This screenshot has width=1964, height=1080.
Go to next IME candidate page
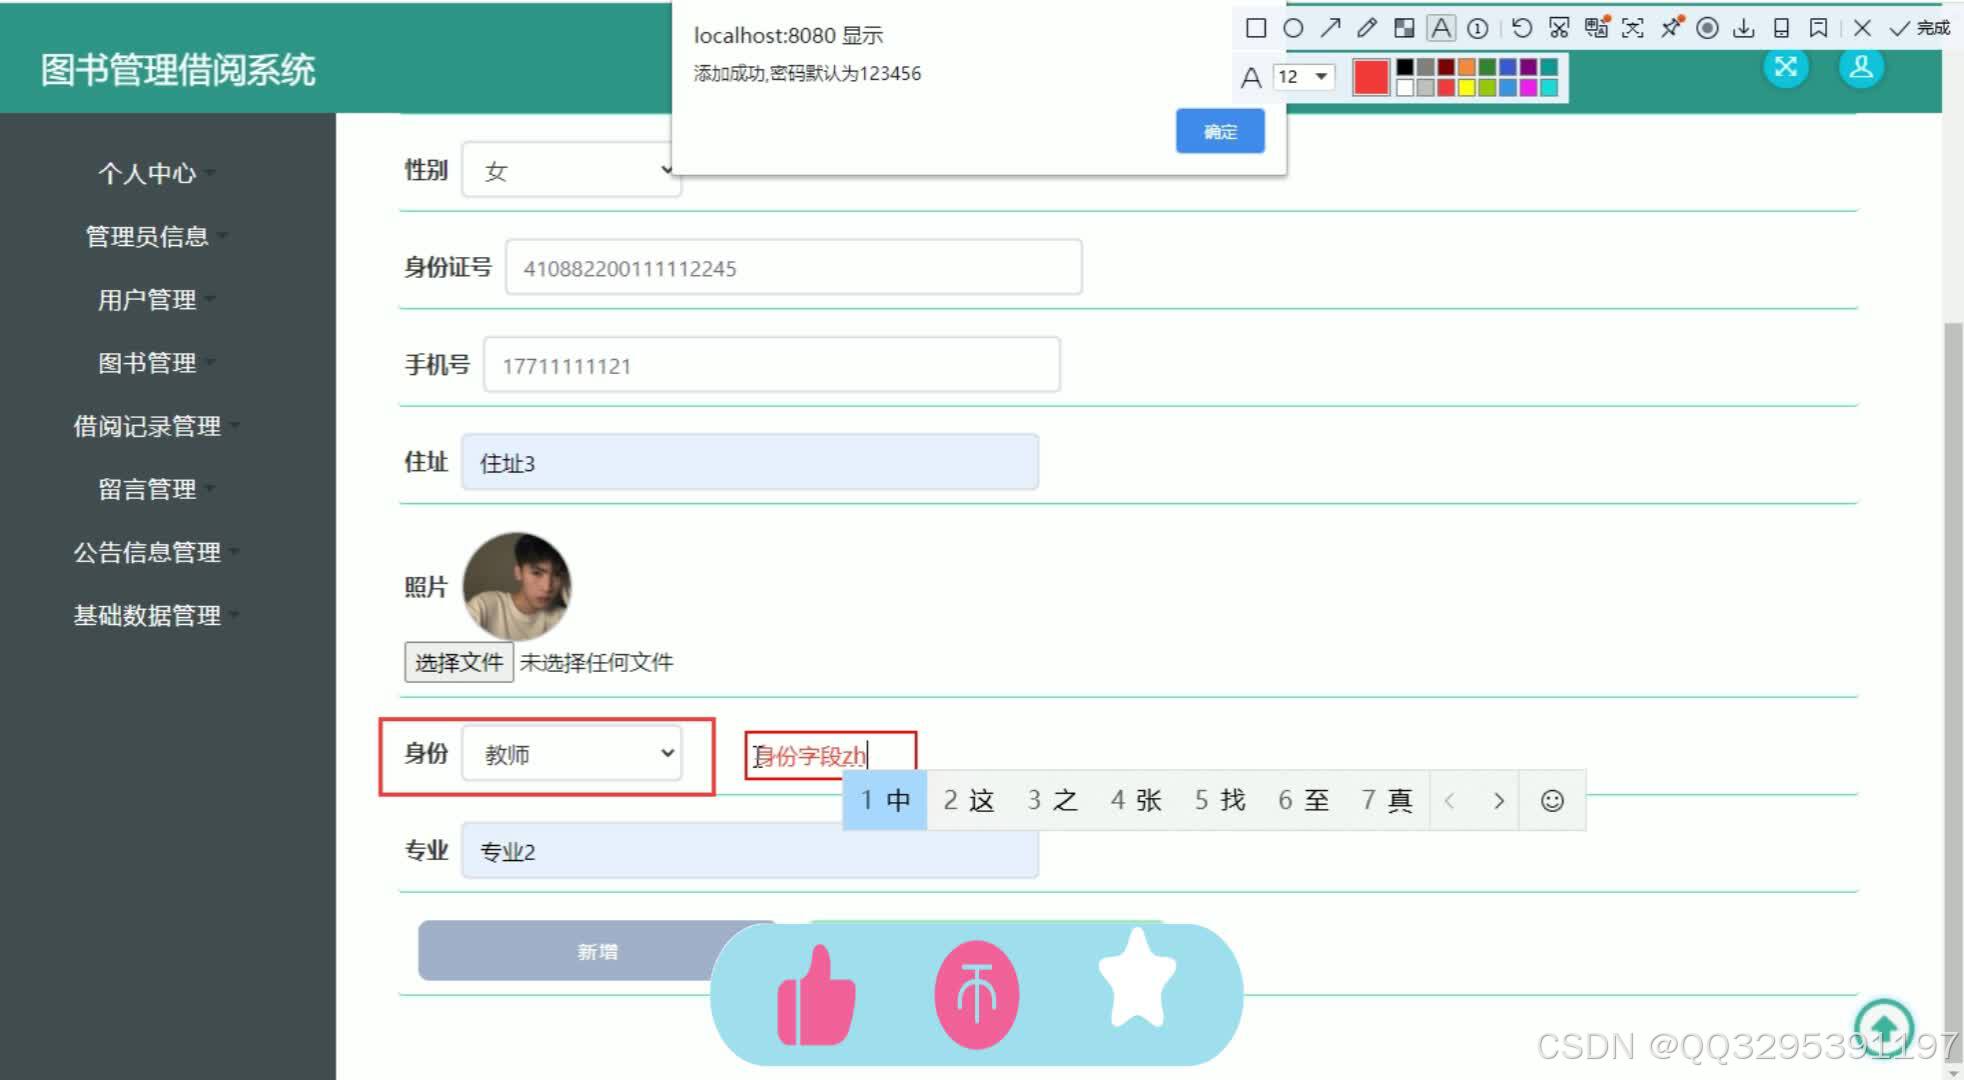click(x=1498, y=801)
